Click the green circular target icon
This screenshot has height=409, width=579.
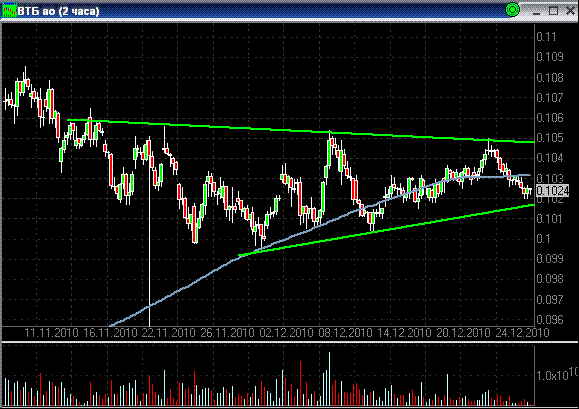pos(512,10)
